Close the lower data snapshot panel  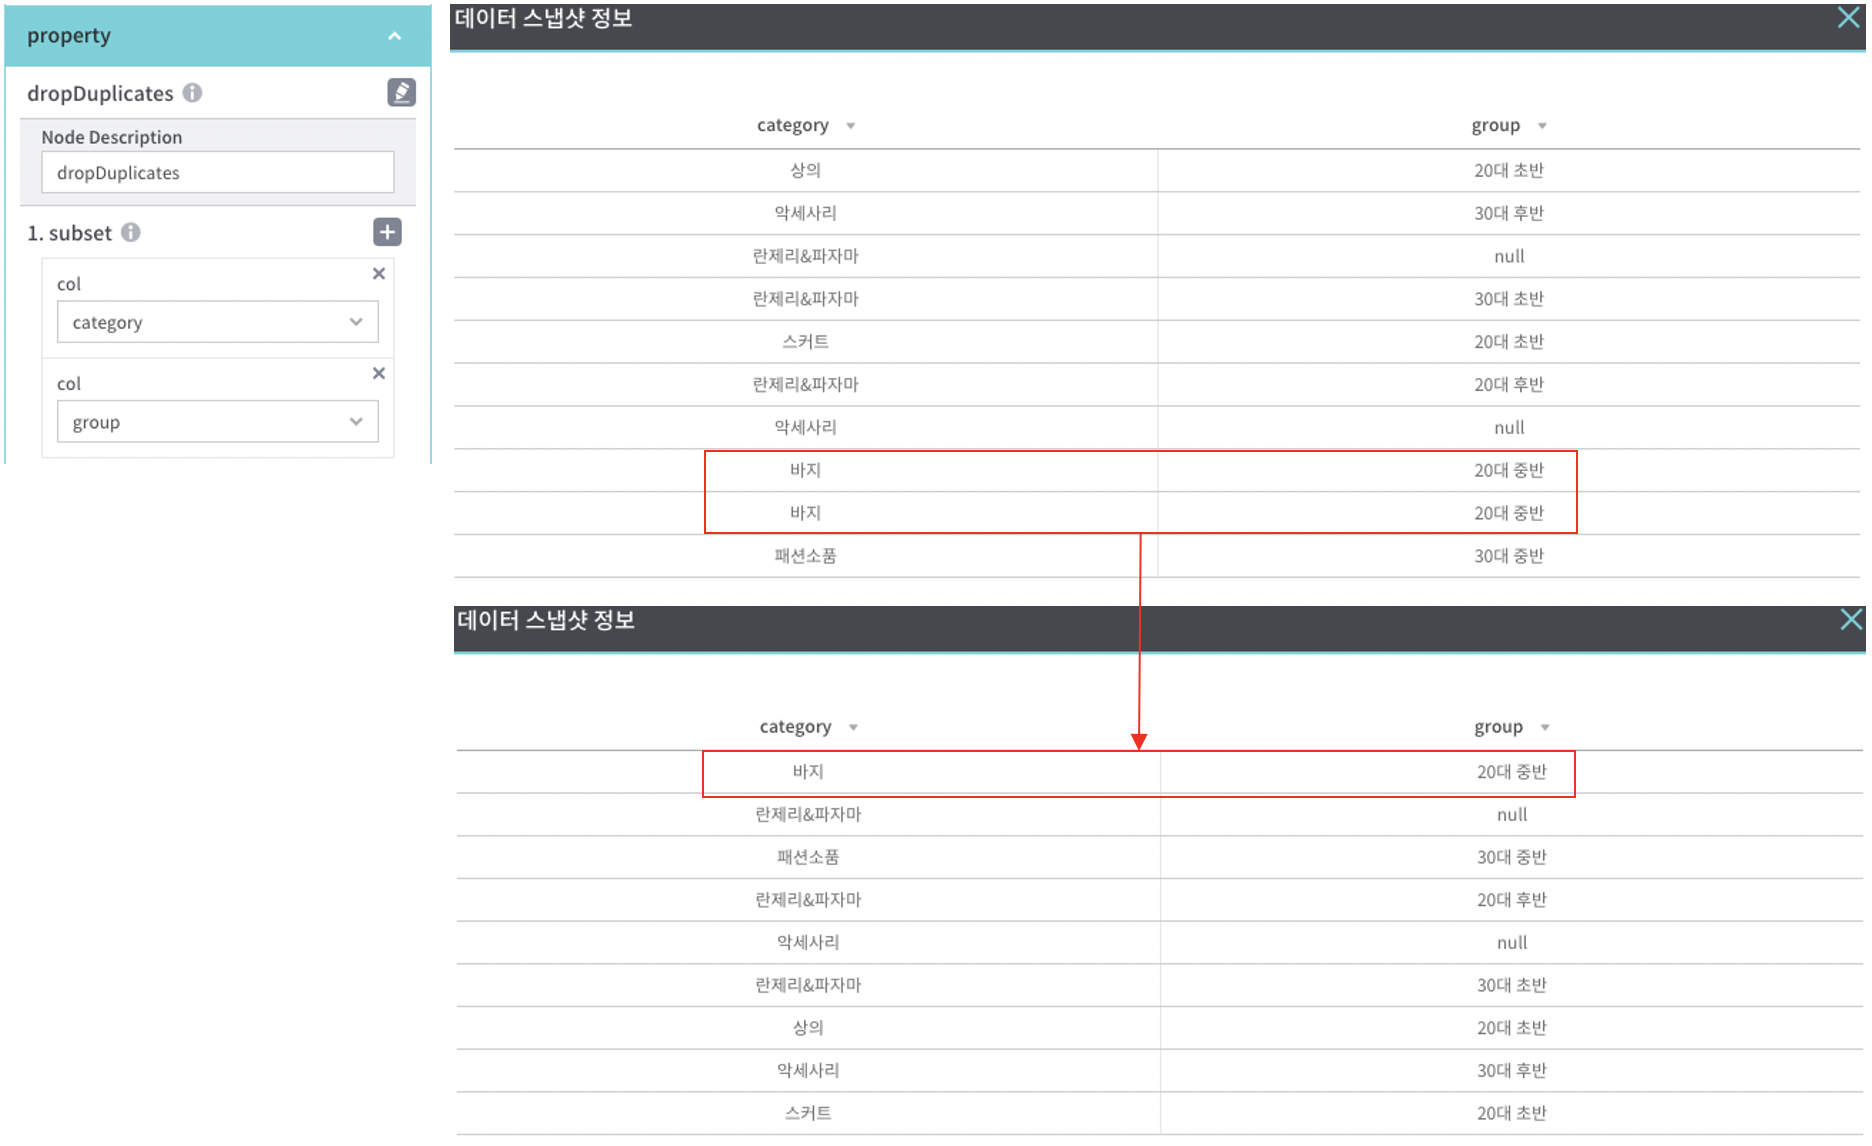(x=1851, y=620)
